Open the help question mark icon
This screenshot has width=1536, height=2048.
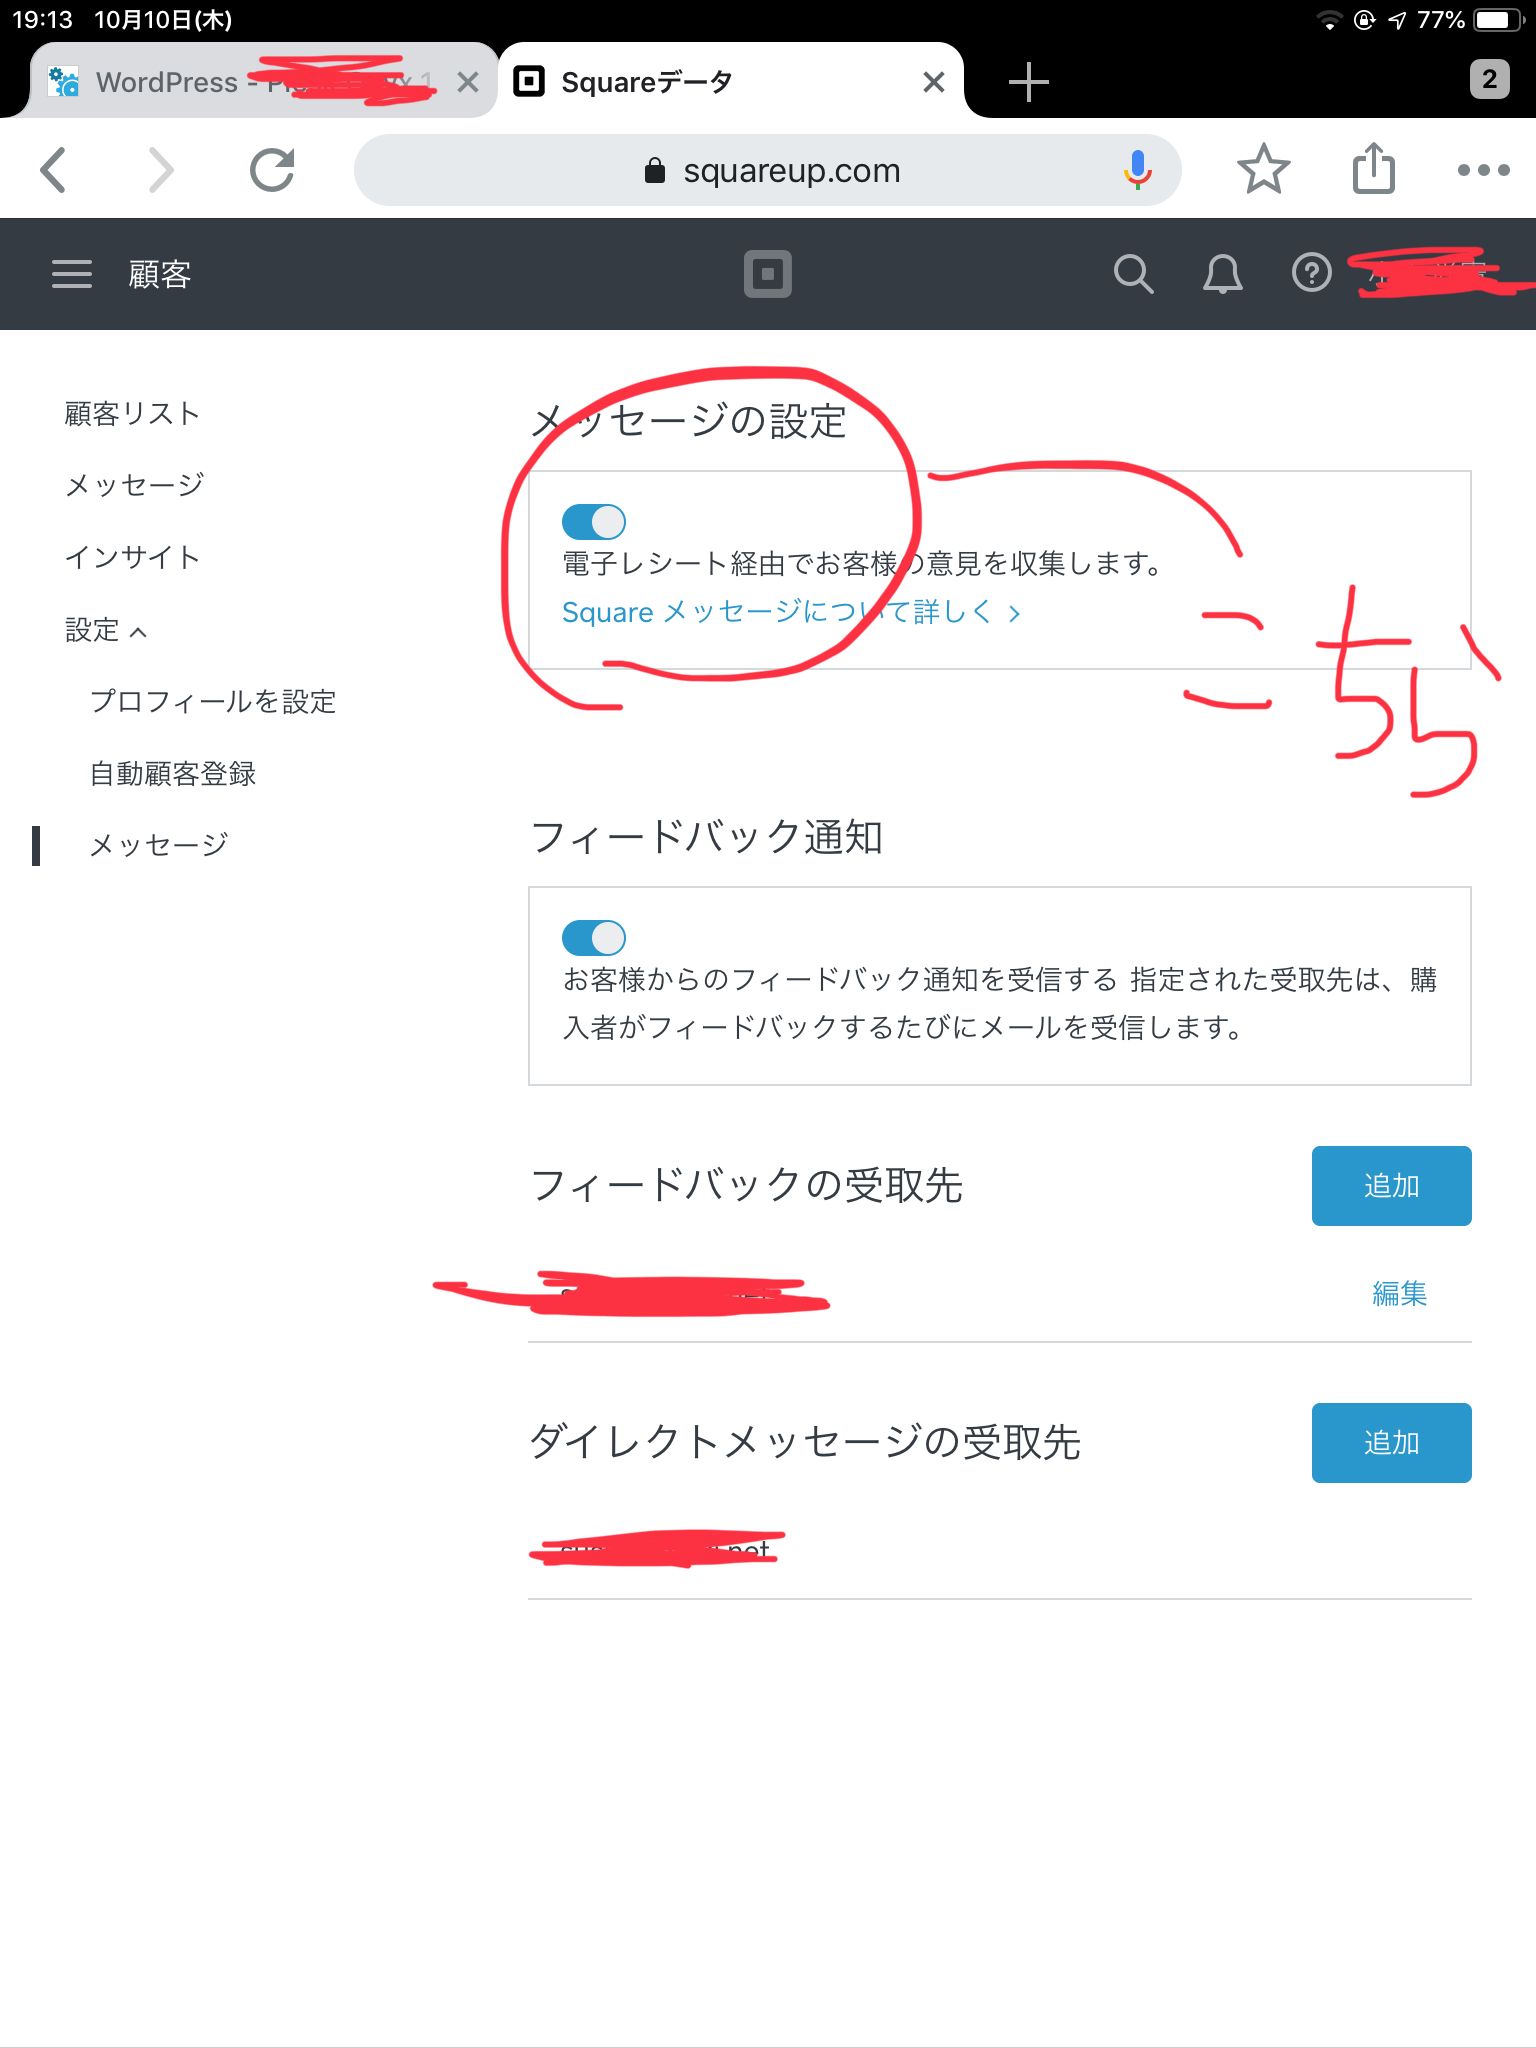1311,273
